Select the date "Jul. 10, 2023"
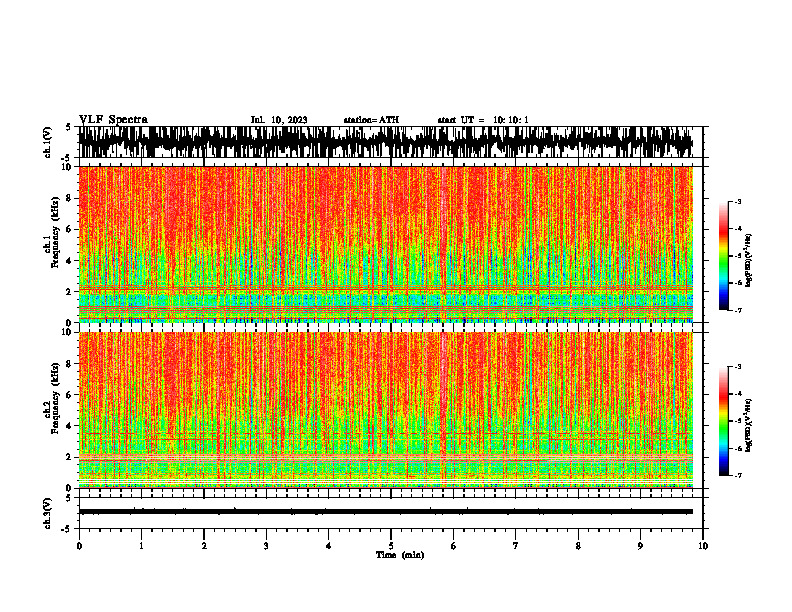Viewport: 792px width, 612px height. click(279, 120)
